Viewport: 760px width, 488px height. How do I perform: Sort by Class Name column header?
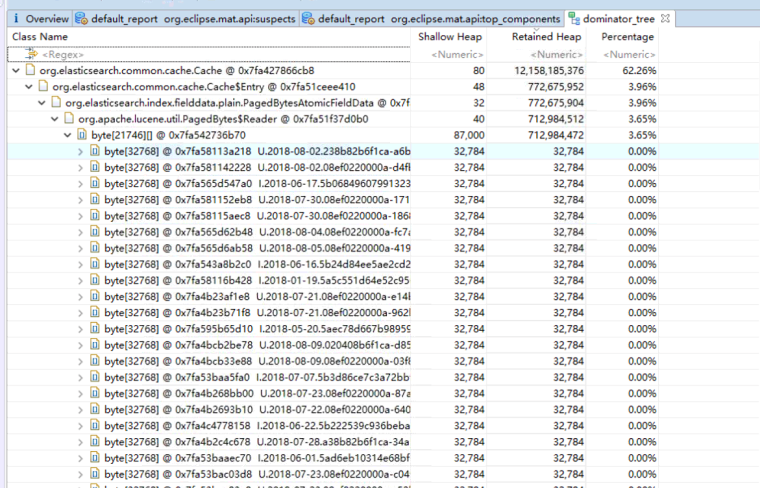tap(40, 37)
